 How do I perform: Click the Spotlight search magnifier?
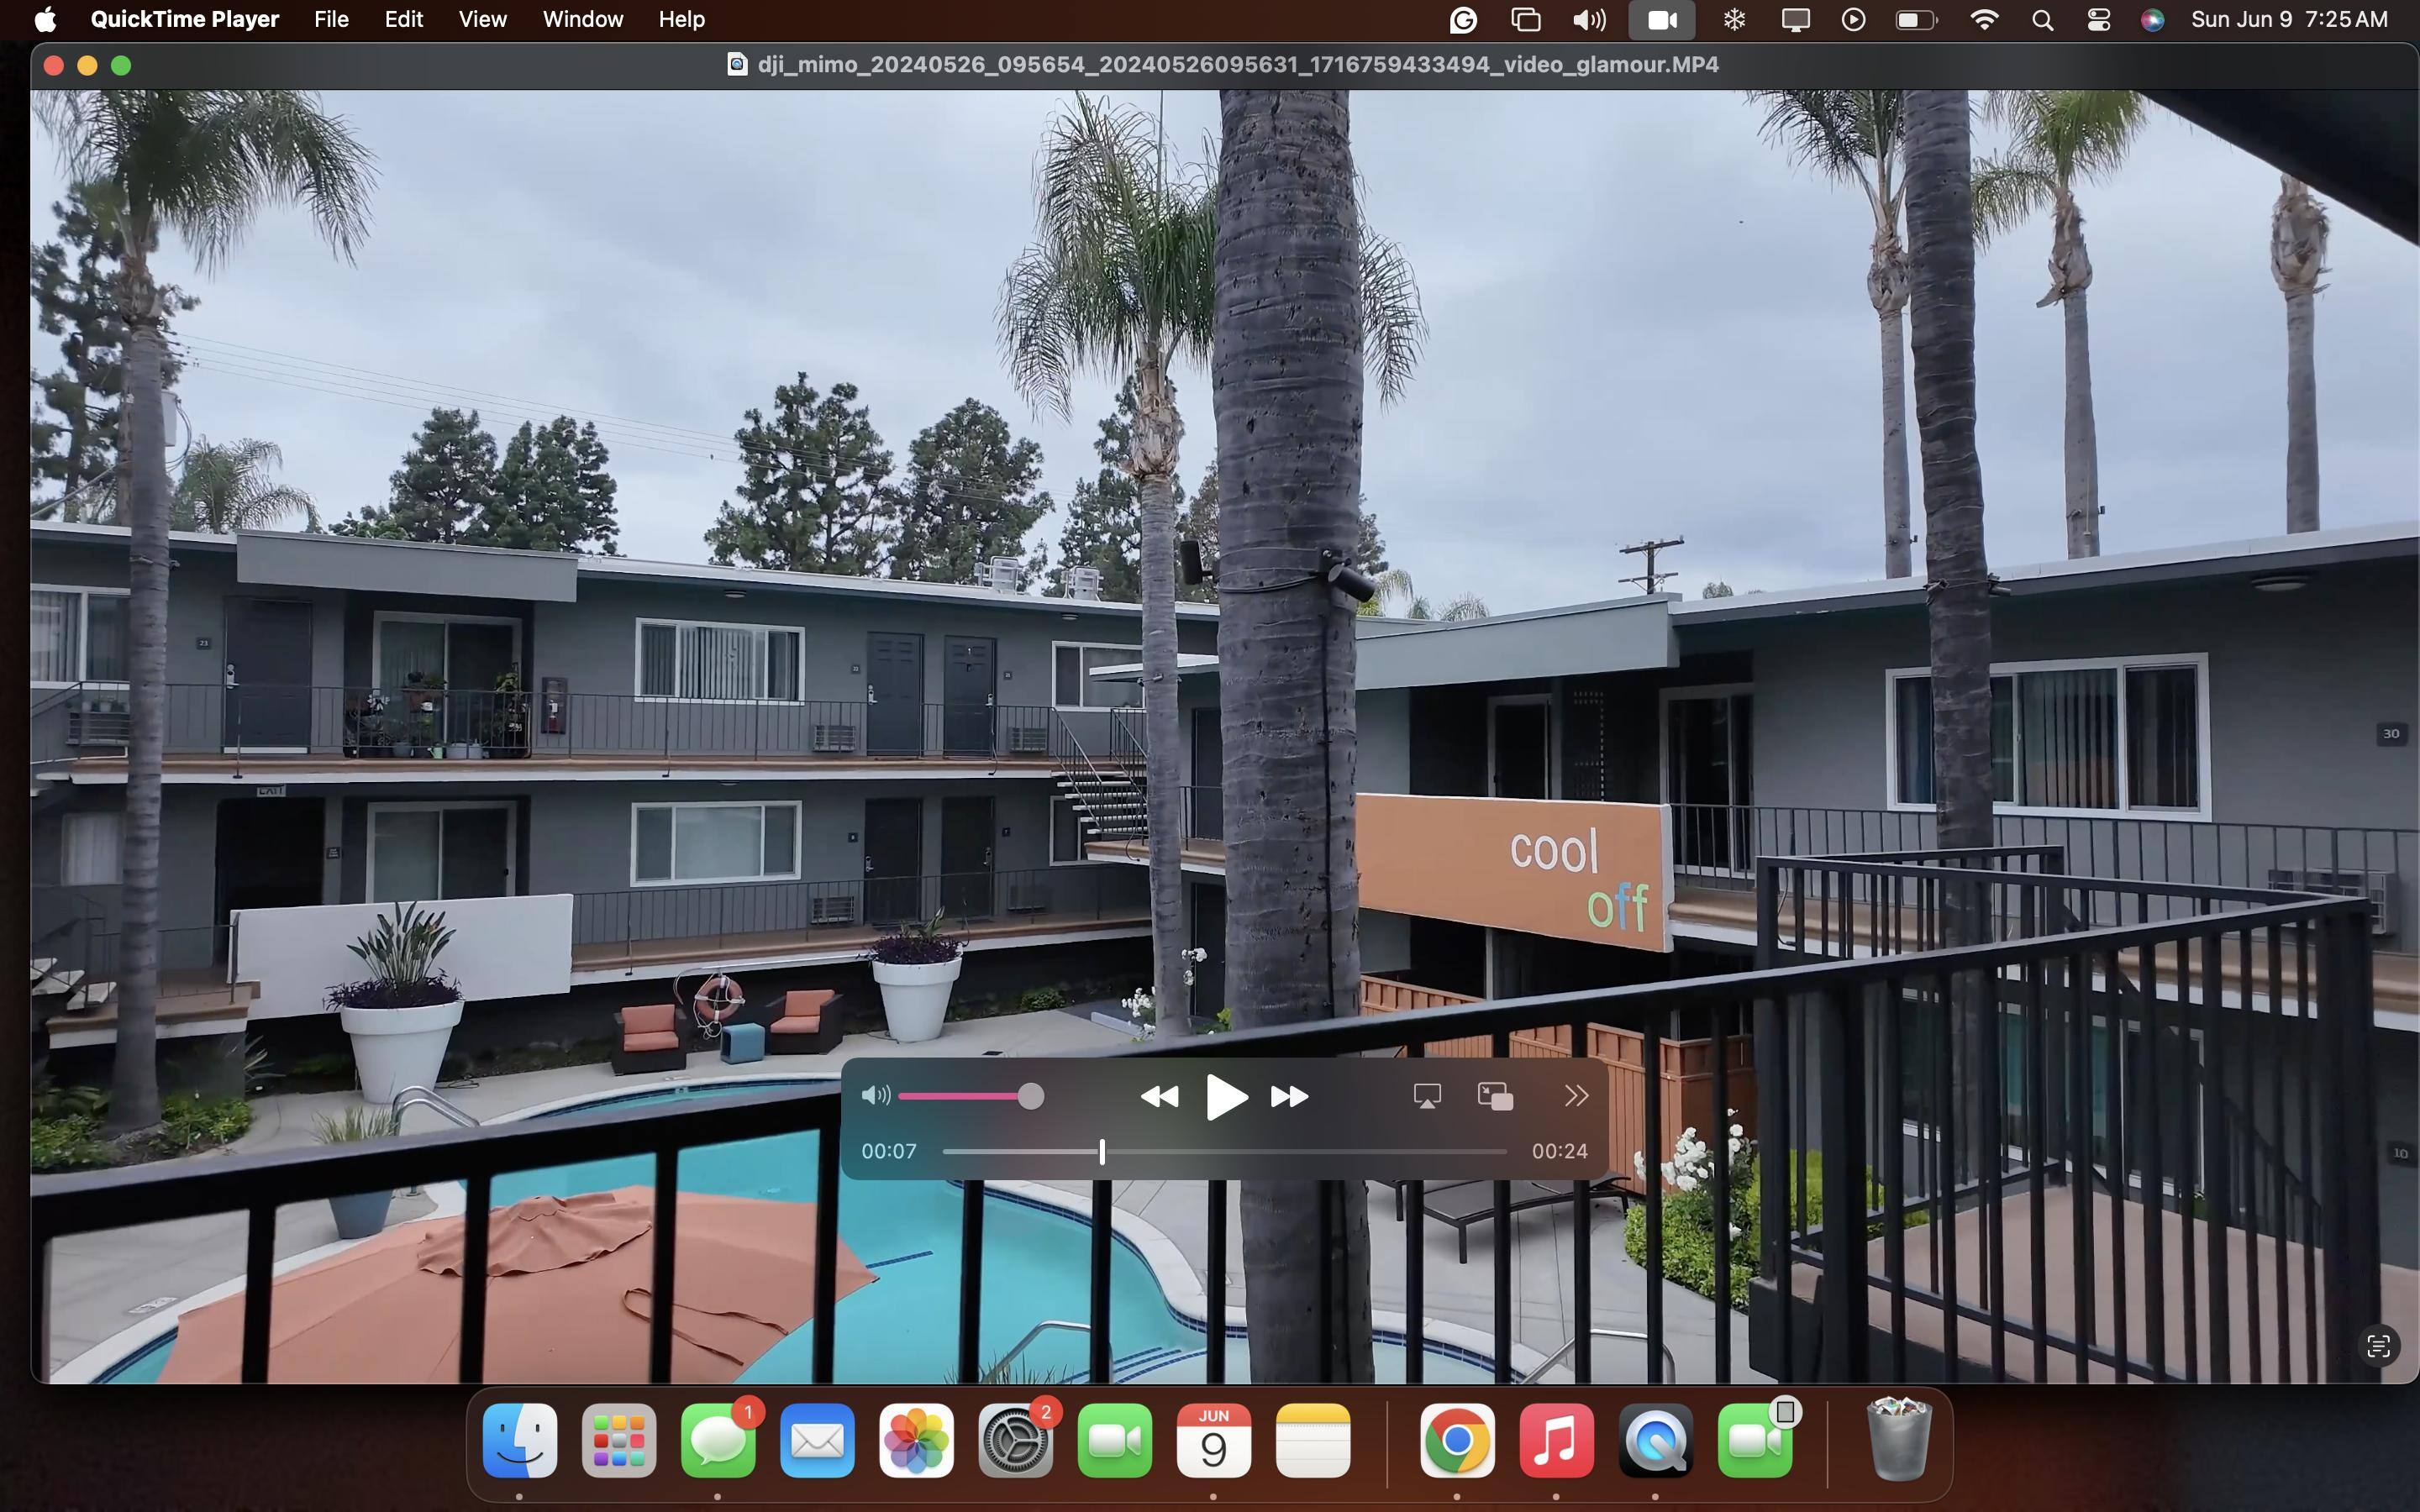point(2042,19)
